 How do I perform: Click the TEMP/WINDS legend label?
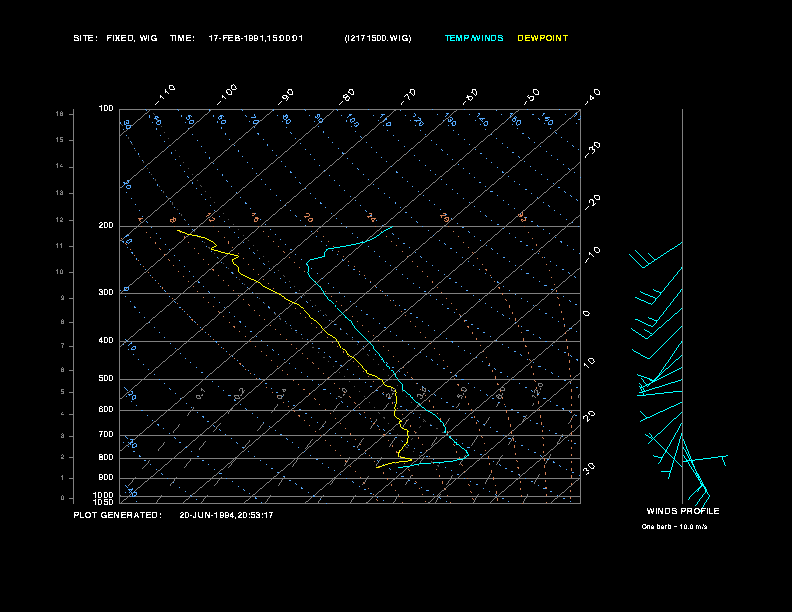[474, 38]
